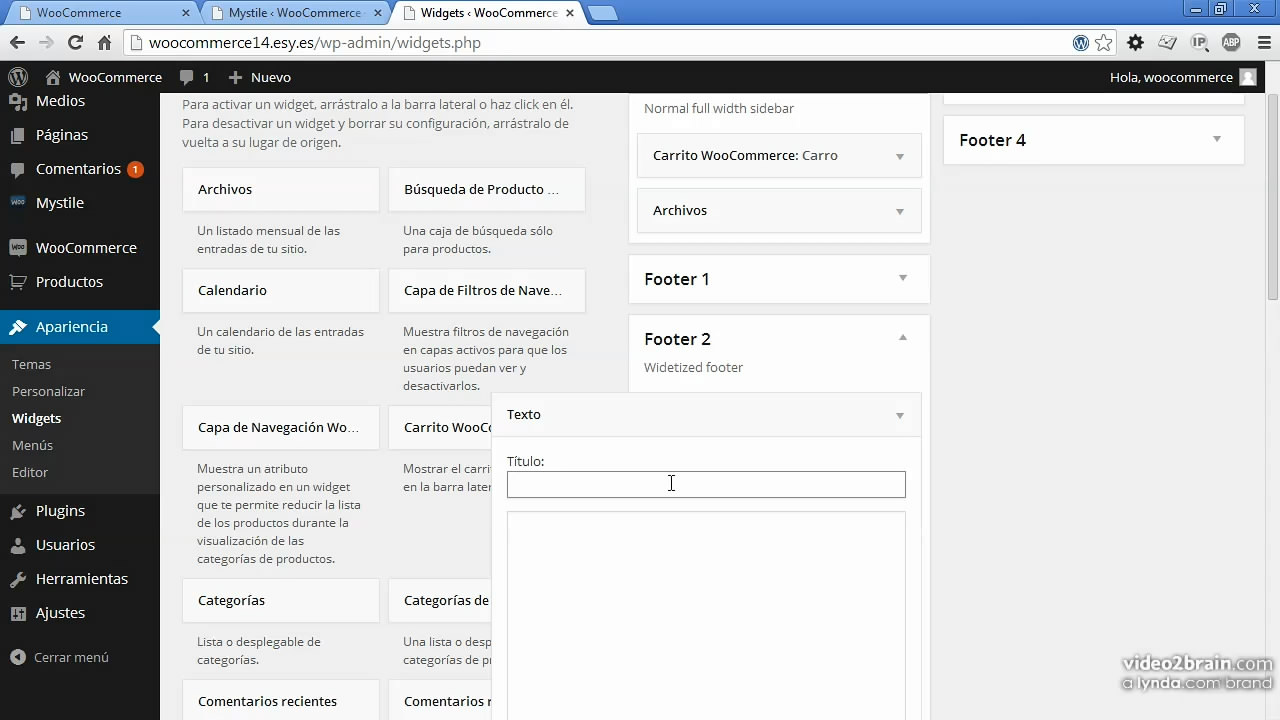Select the Búsqueda de Producto widget
The width and height of the screenshot is (1280, 720).
point(487,189)
